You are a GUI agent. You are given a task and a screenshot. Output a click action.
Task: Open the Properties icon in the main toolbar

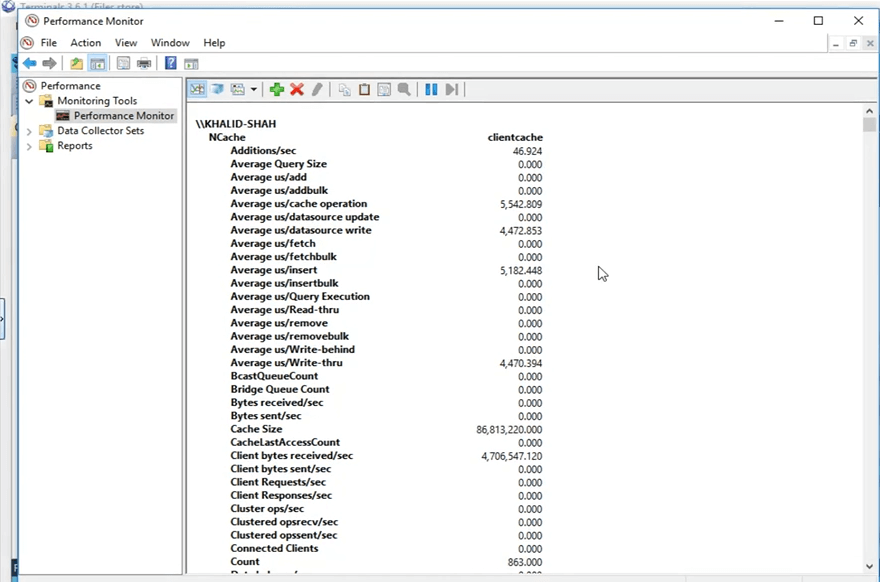[x=123, y=63]
